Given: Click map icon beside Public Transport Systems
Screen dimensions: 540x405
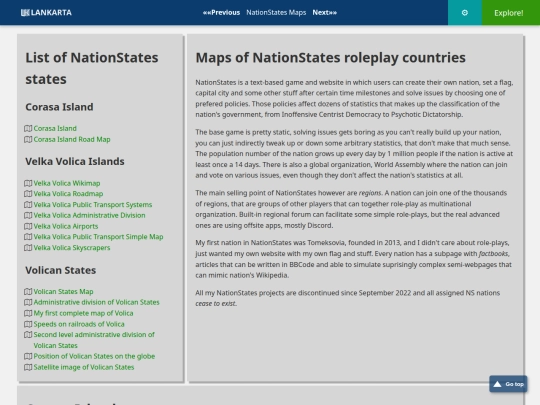Looking at the screenshot, I should tap(28, 205).
